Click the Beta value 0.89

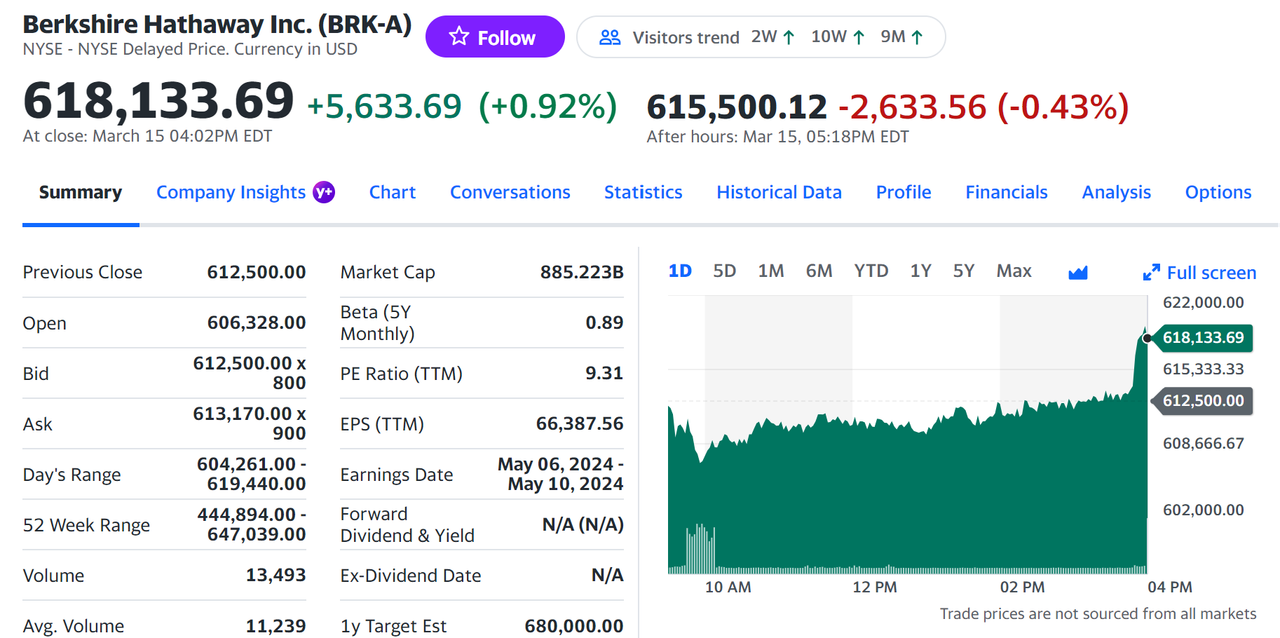604,322
